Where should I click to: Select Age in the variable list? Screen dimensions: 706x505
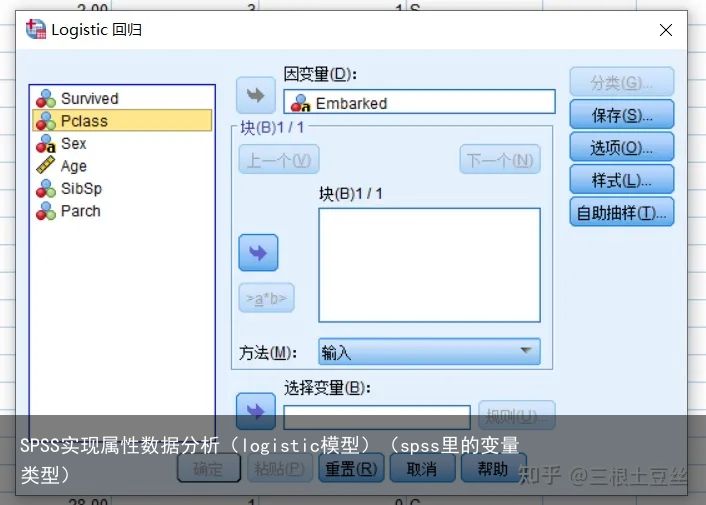(x=122, y=166)
